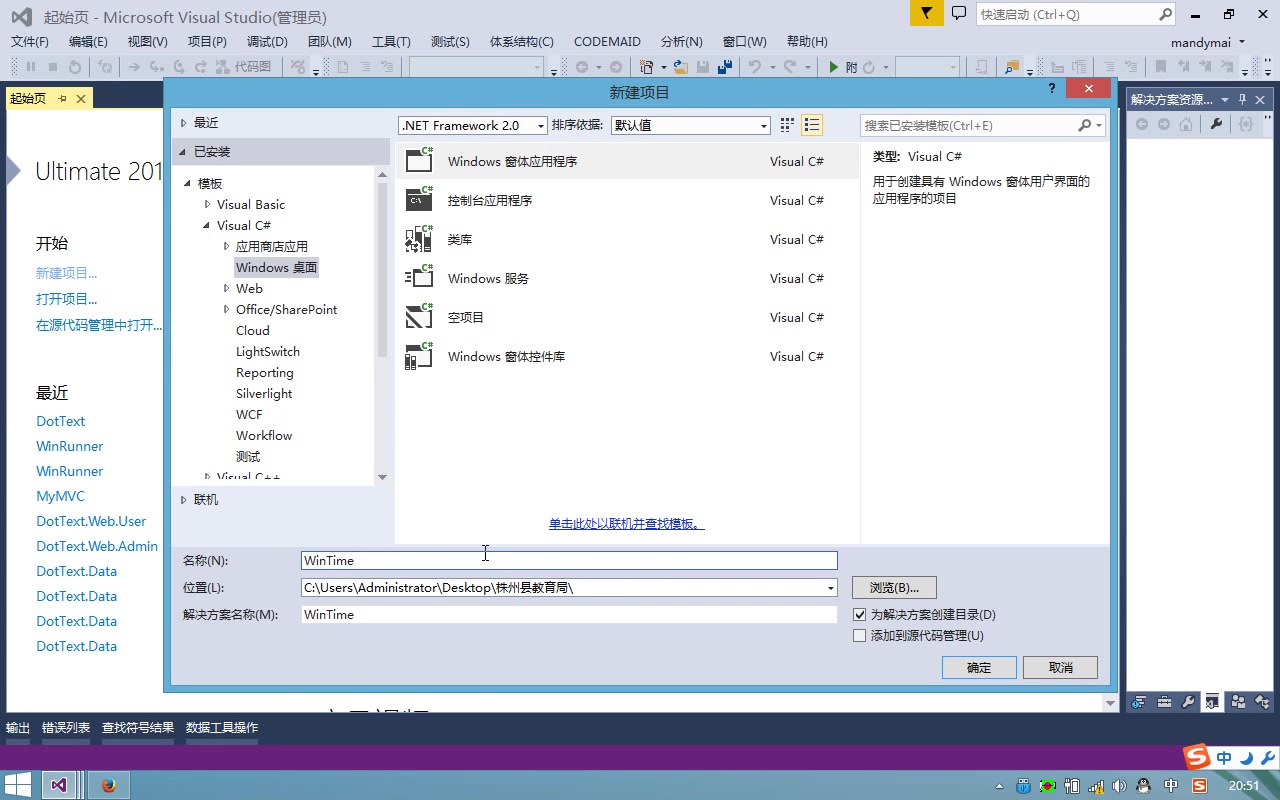The width and height of the screenshot is (1280, 800).
Task: Switch to the 输出 tab
Action: click(18, 727)
